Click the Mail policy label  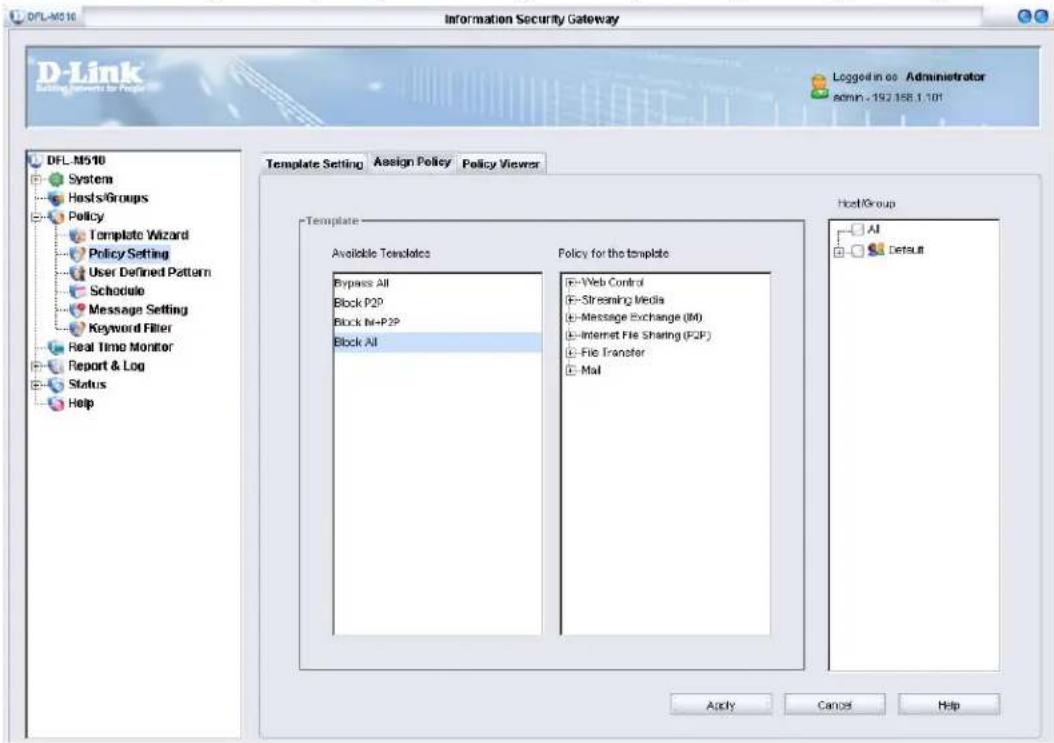click(x=591, y=370)
